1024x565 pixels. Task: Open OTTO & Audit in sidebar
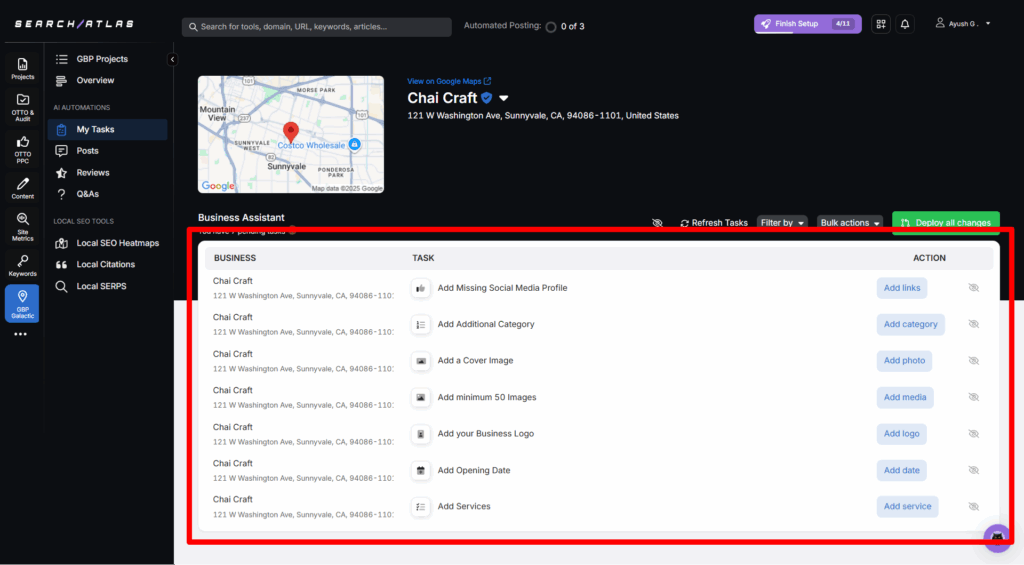coord(22,107)
